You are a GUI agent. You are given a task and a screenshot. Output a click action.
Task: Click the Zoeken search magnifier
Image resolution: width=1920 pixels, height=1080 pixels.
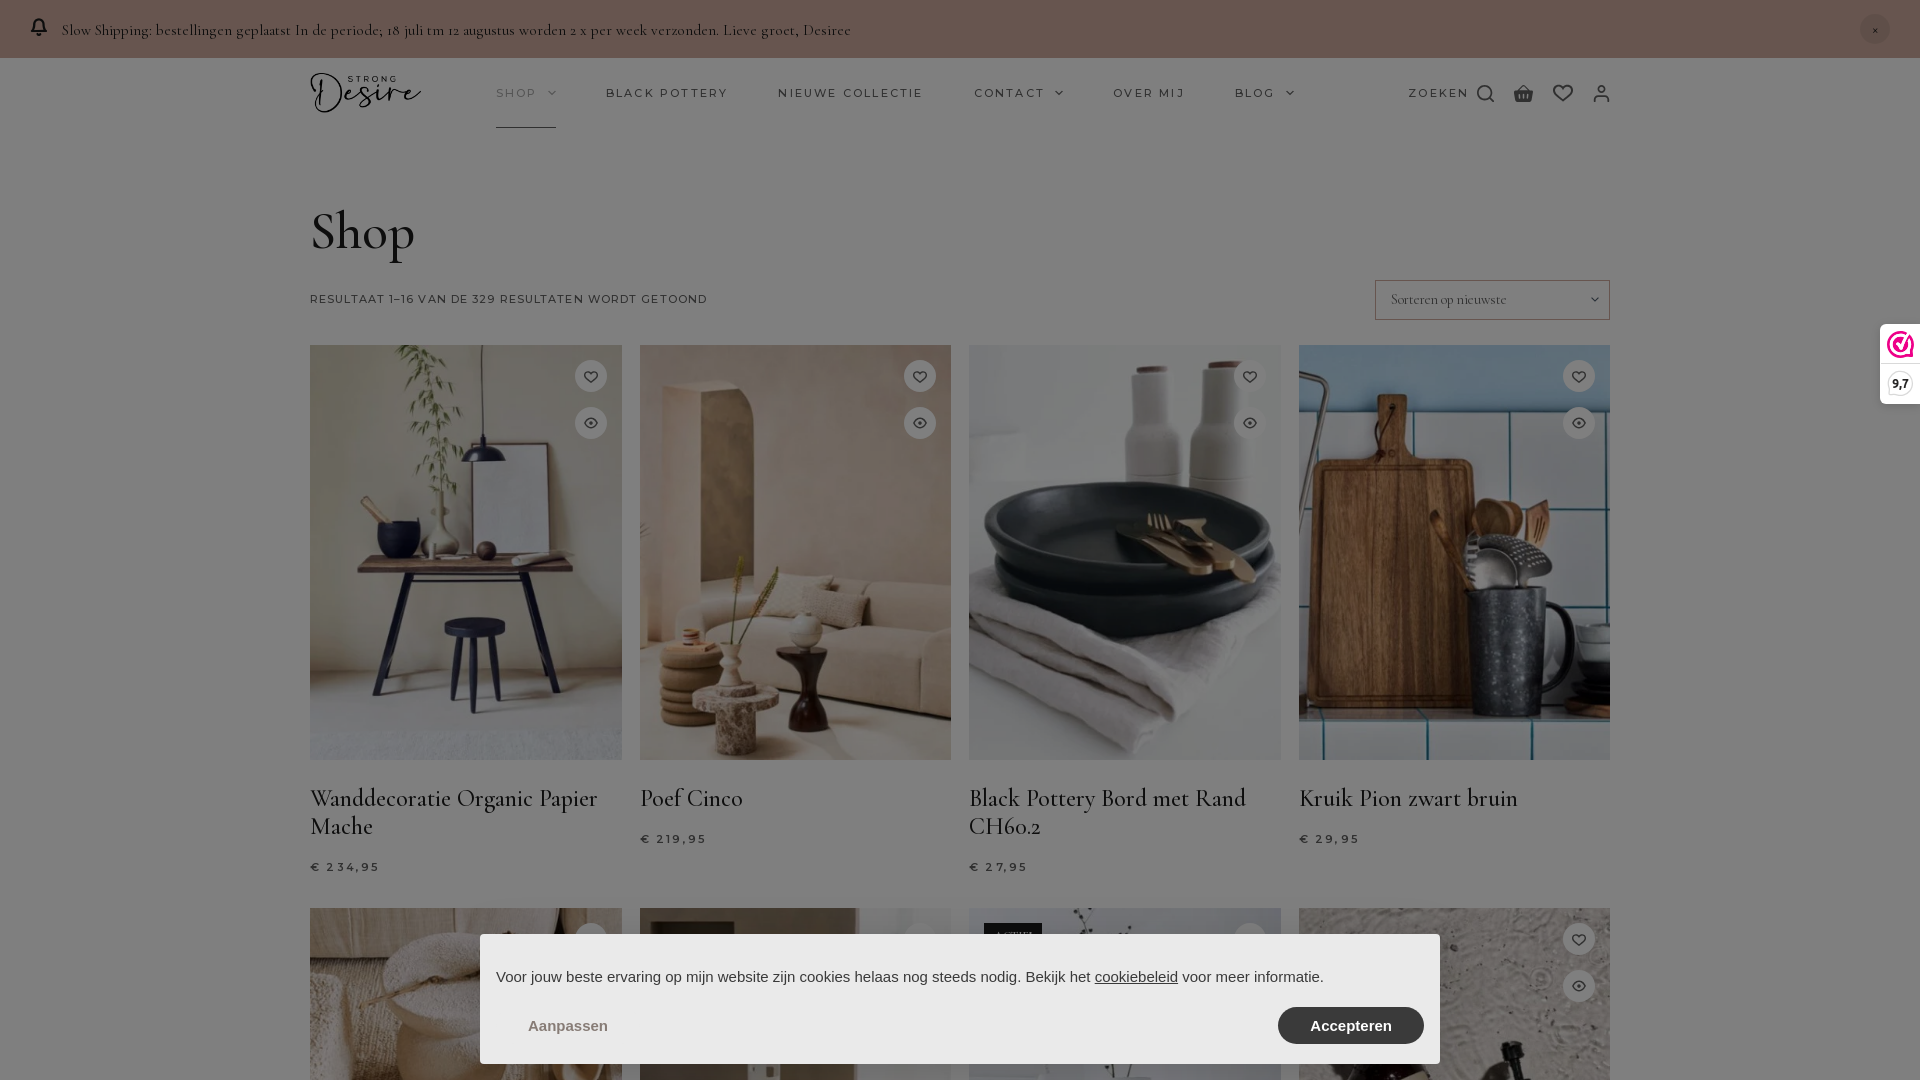(x=1485, y=93)
